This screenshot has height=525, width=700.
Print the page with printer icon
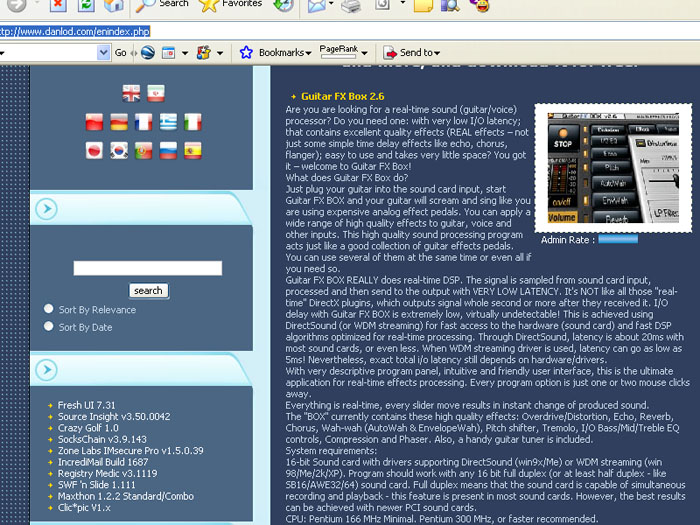351,5
